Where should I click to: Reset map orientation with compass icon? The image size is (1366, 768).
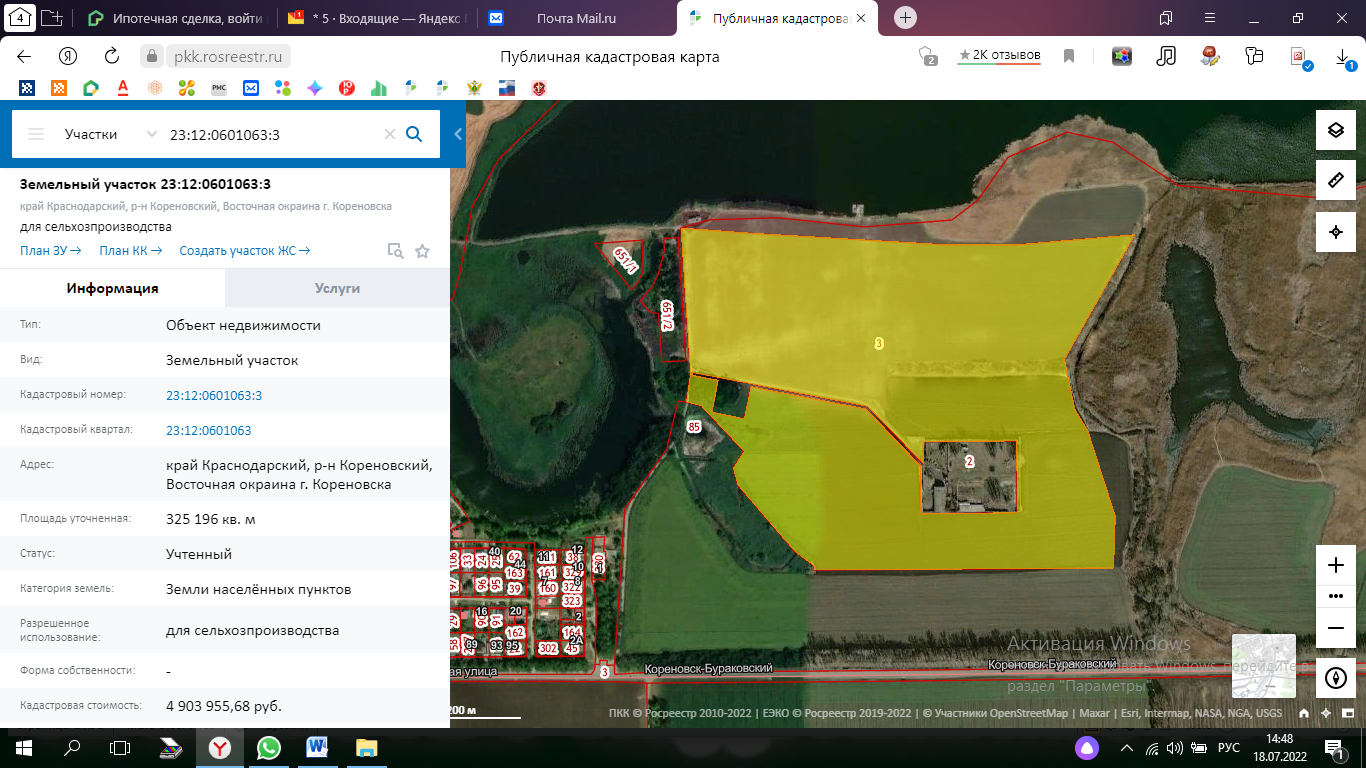pyautogui.click(x=1335, y=678)
